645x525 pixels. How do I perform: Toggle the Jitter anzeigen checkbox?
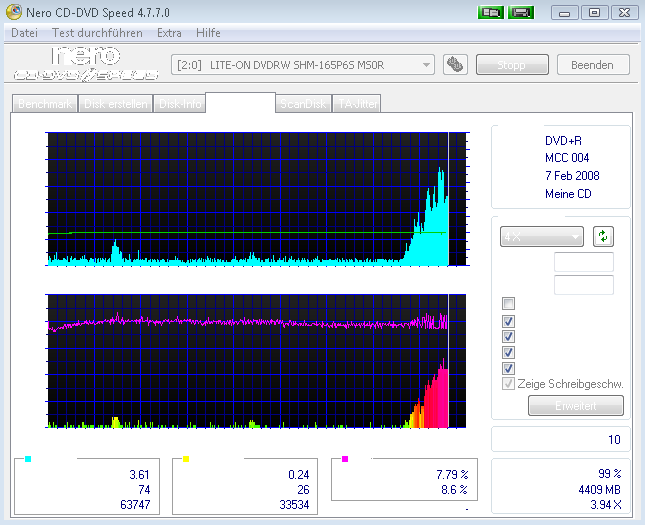coord(510,353)
